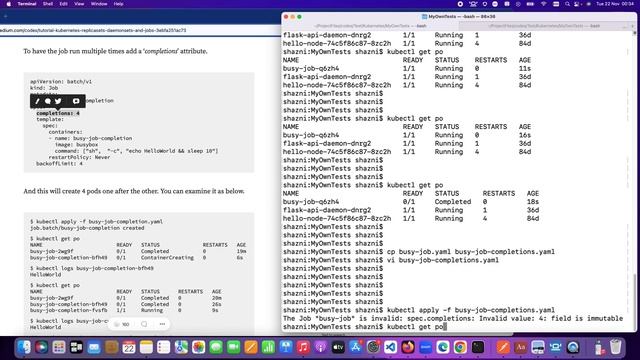Open the View menu

[79, 4]
